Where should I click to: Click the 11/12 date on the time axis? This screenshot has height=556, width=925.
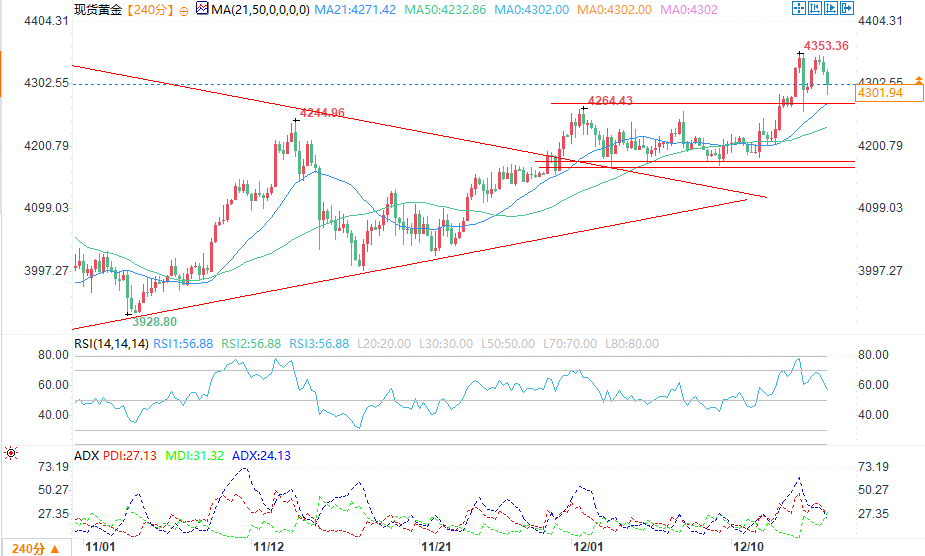point(268,547)
